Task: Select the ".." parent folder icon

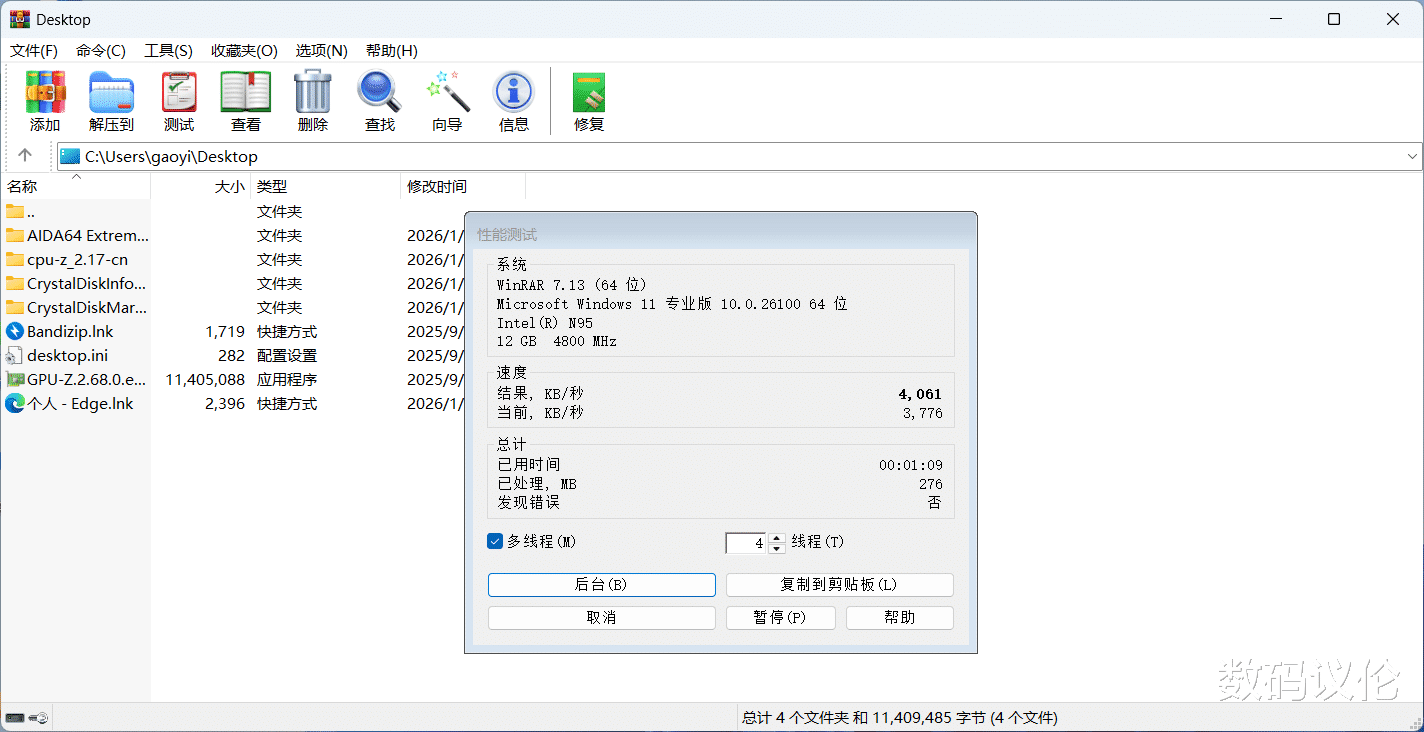Action: (x=14, y=211)
